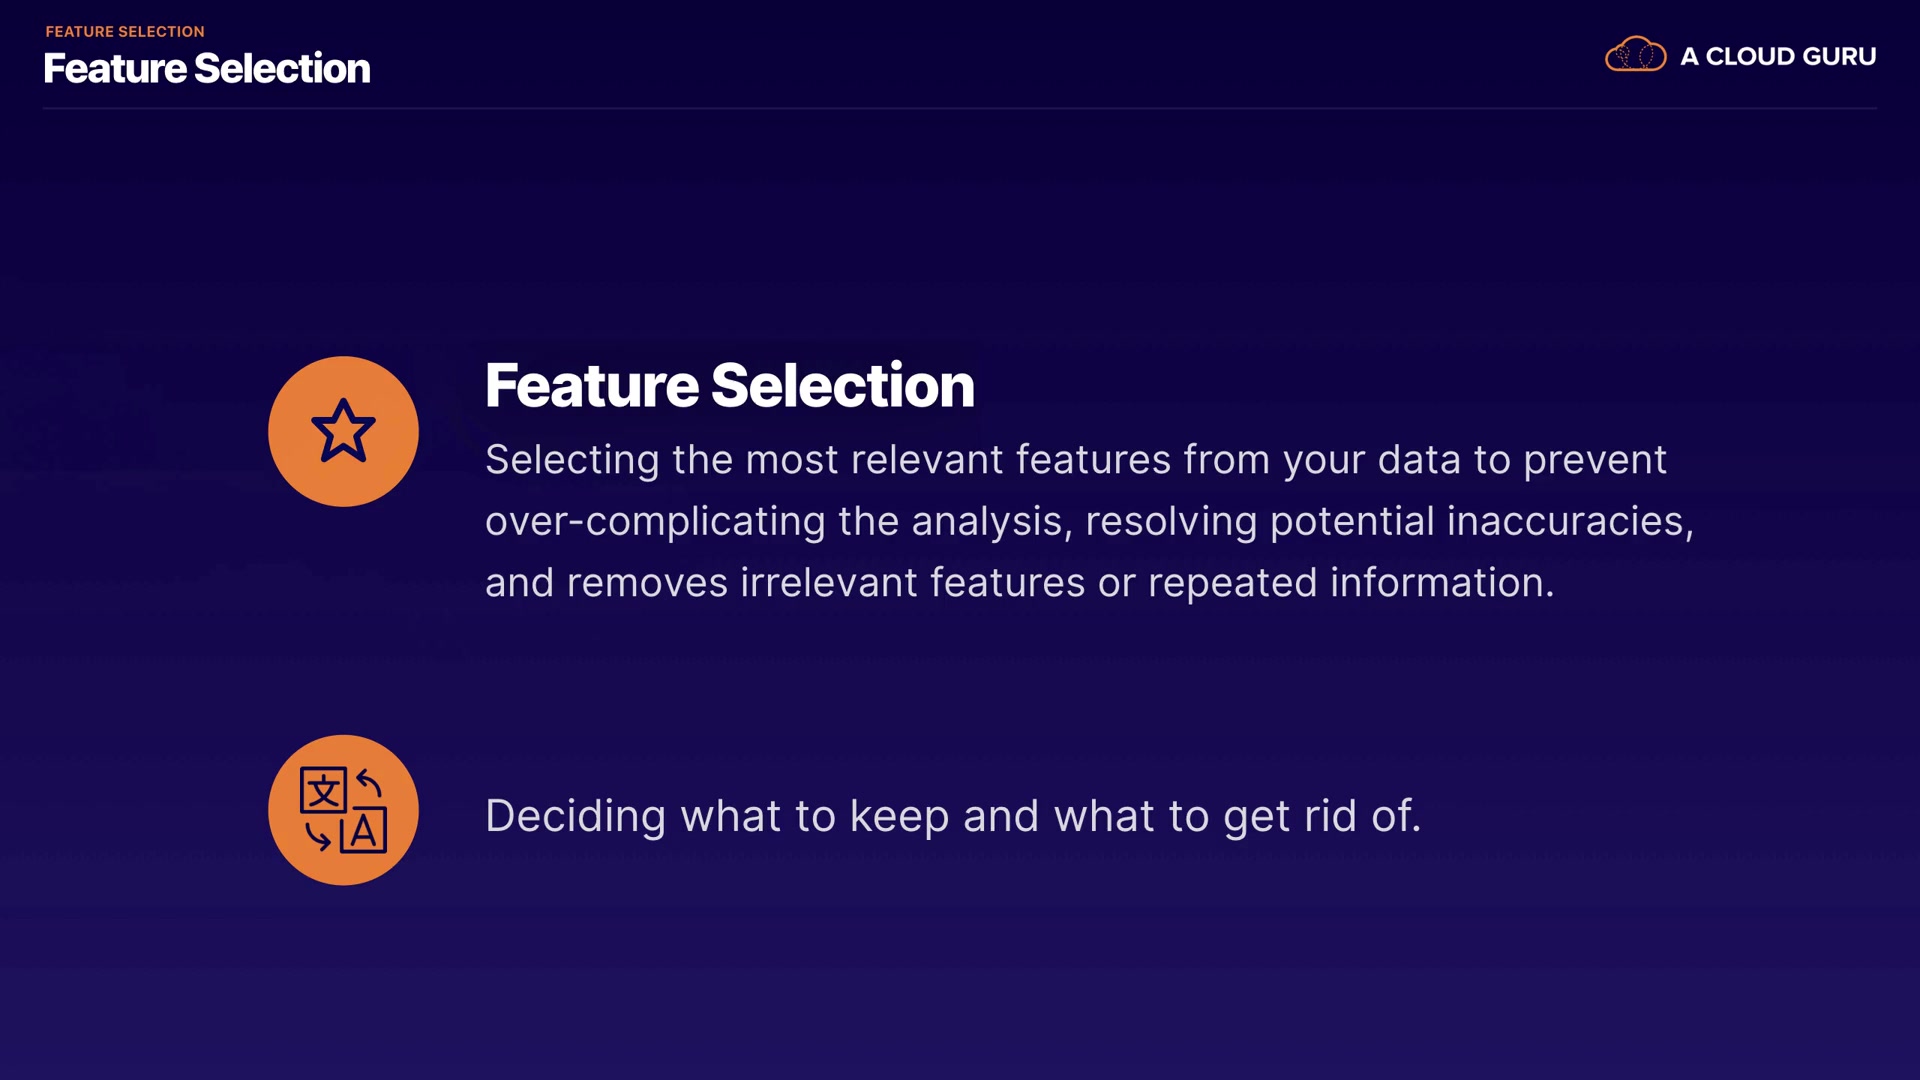
Task: Click the large center Feature Selection heading
Action: coord(729,386)
